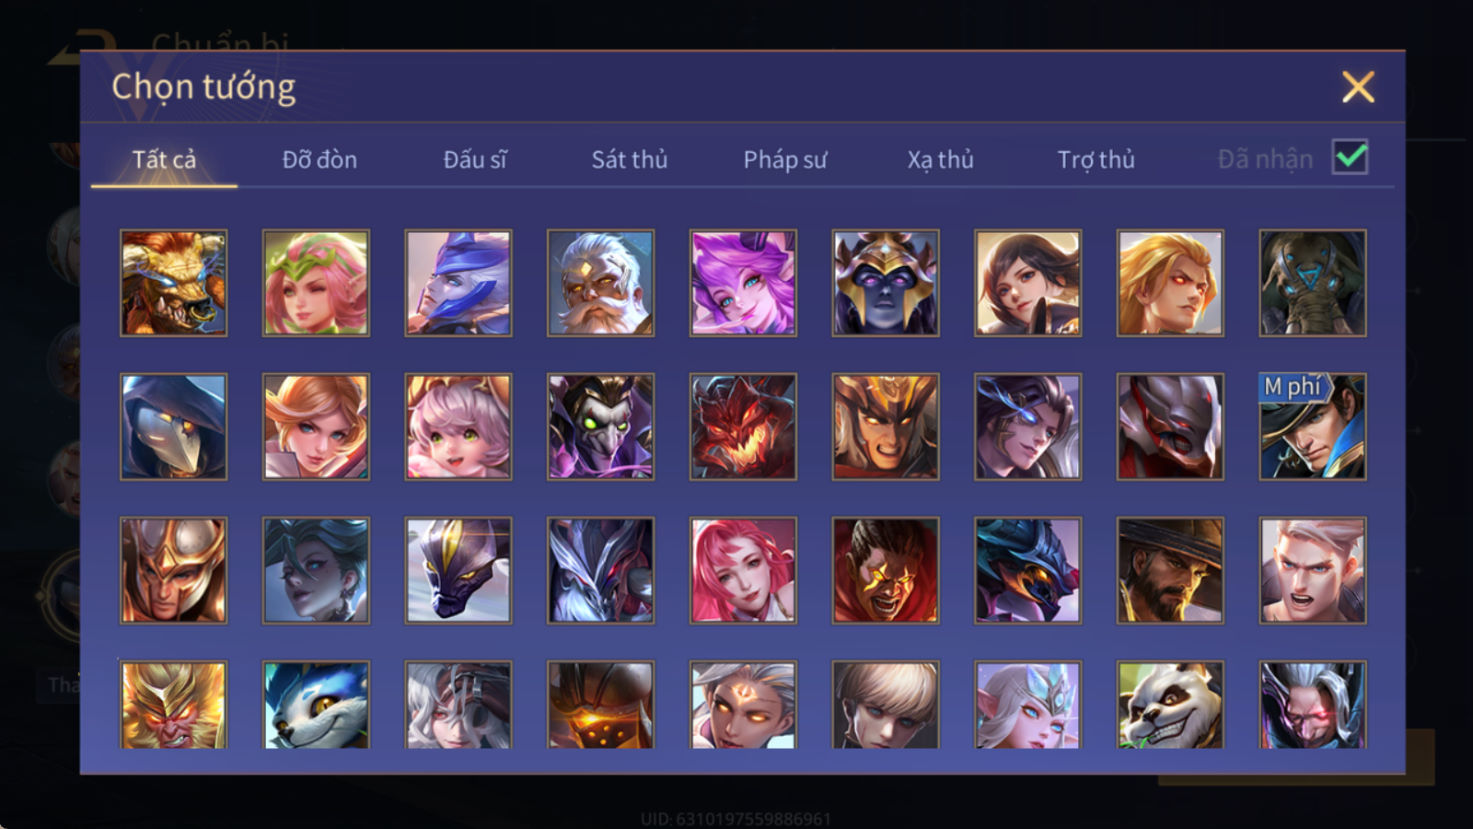
Task: Choose the purple-haired girl with horns hero
Action: click(743, 283)
